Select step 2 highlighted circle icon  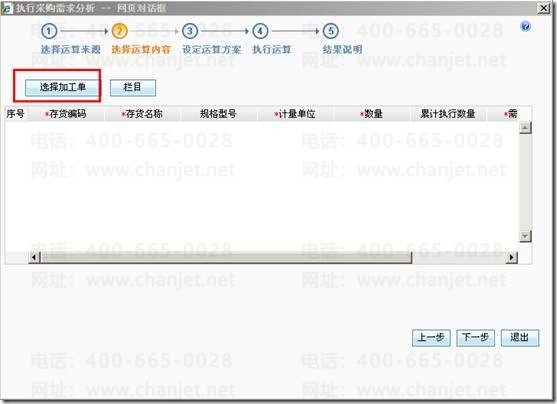(x=119, y=31)
